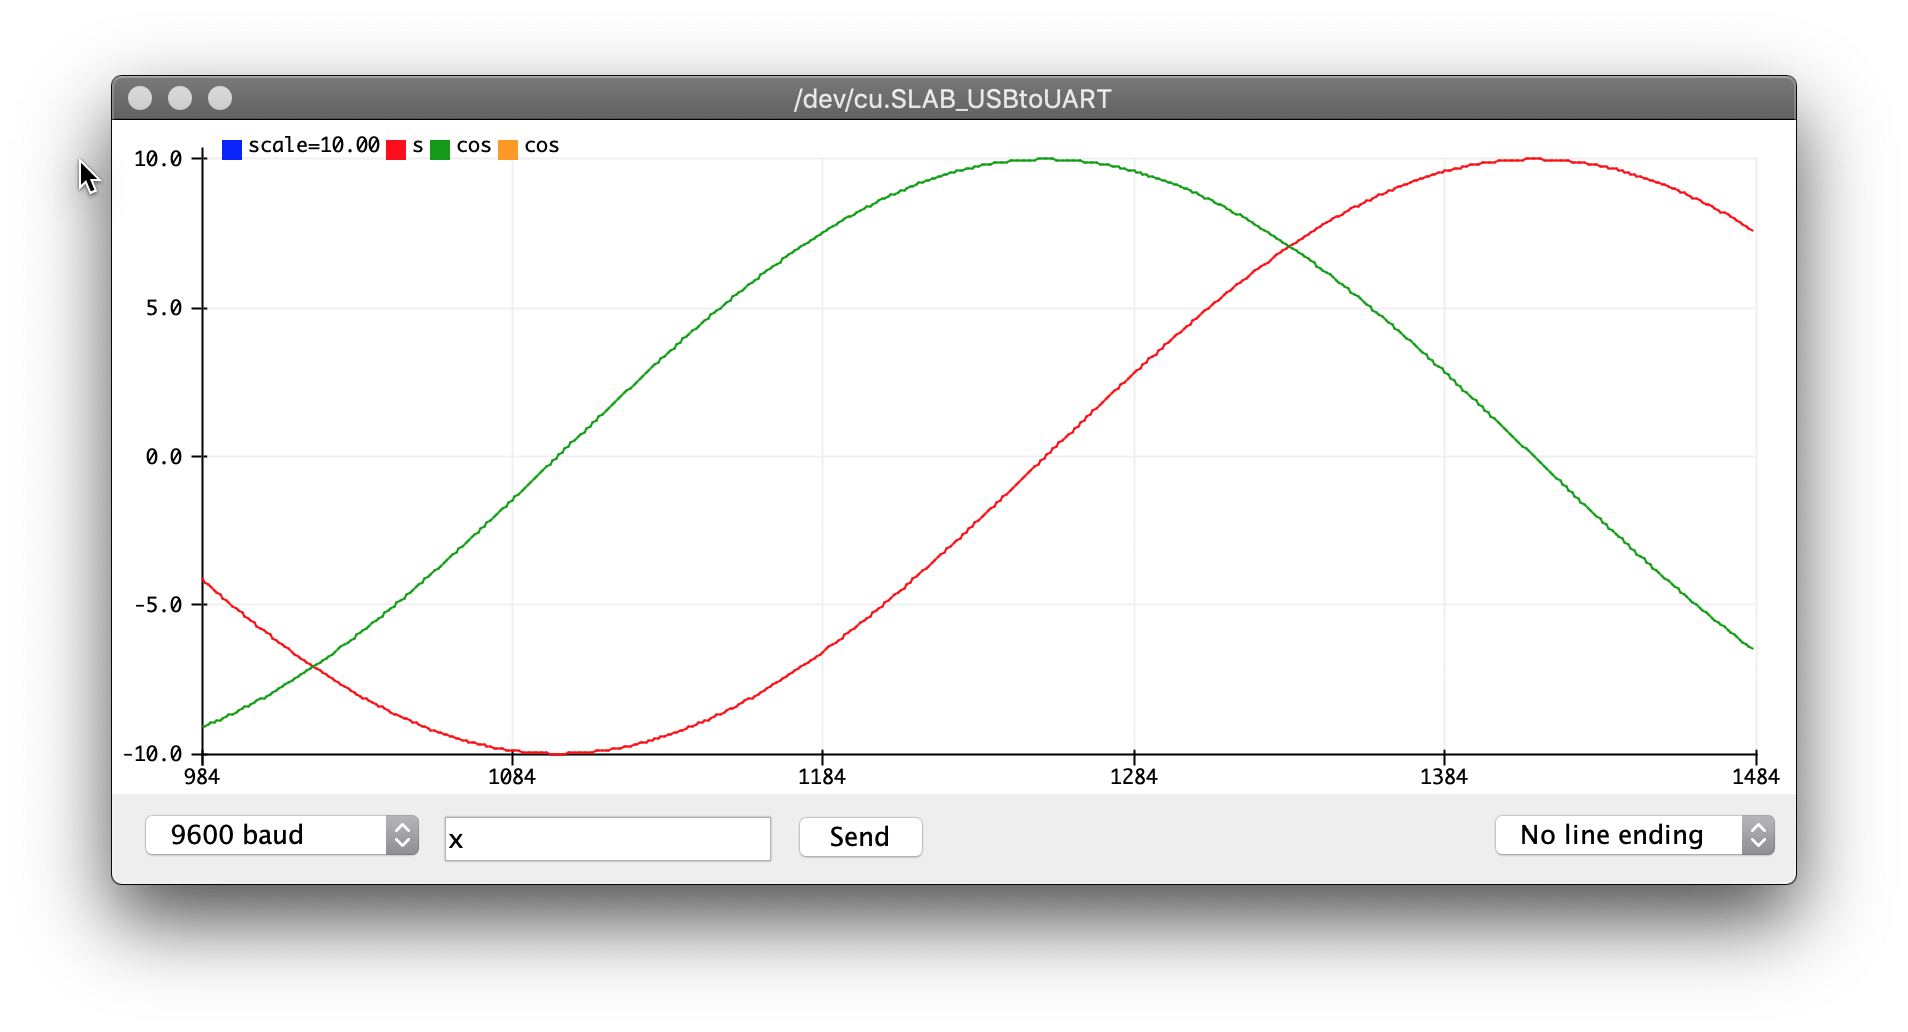Close the serial plotter window

[140, 98]
